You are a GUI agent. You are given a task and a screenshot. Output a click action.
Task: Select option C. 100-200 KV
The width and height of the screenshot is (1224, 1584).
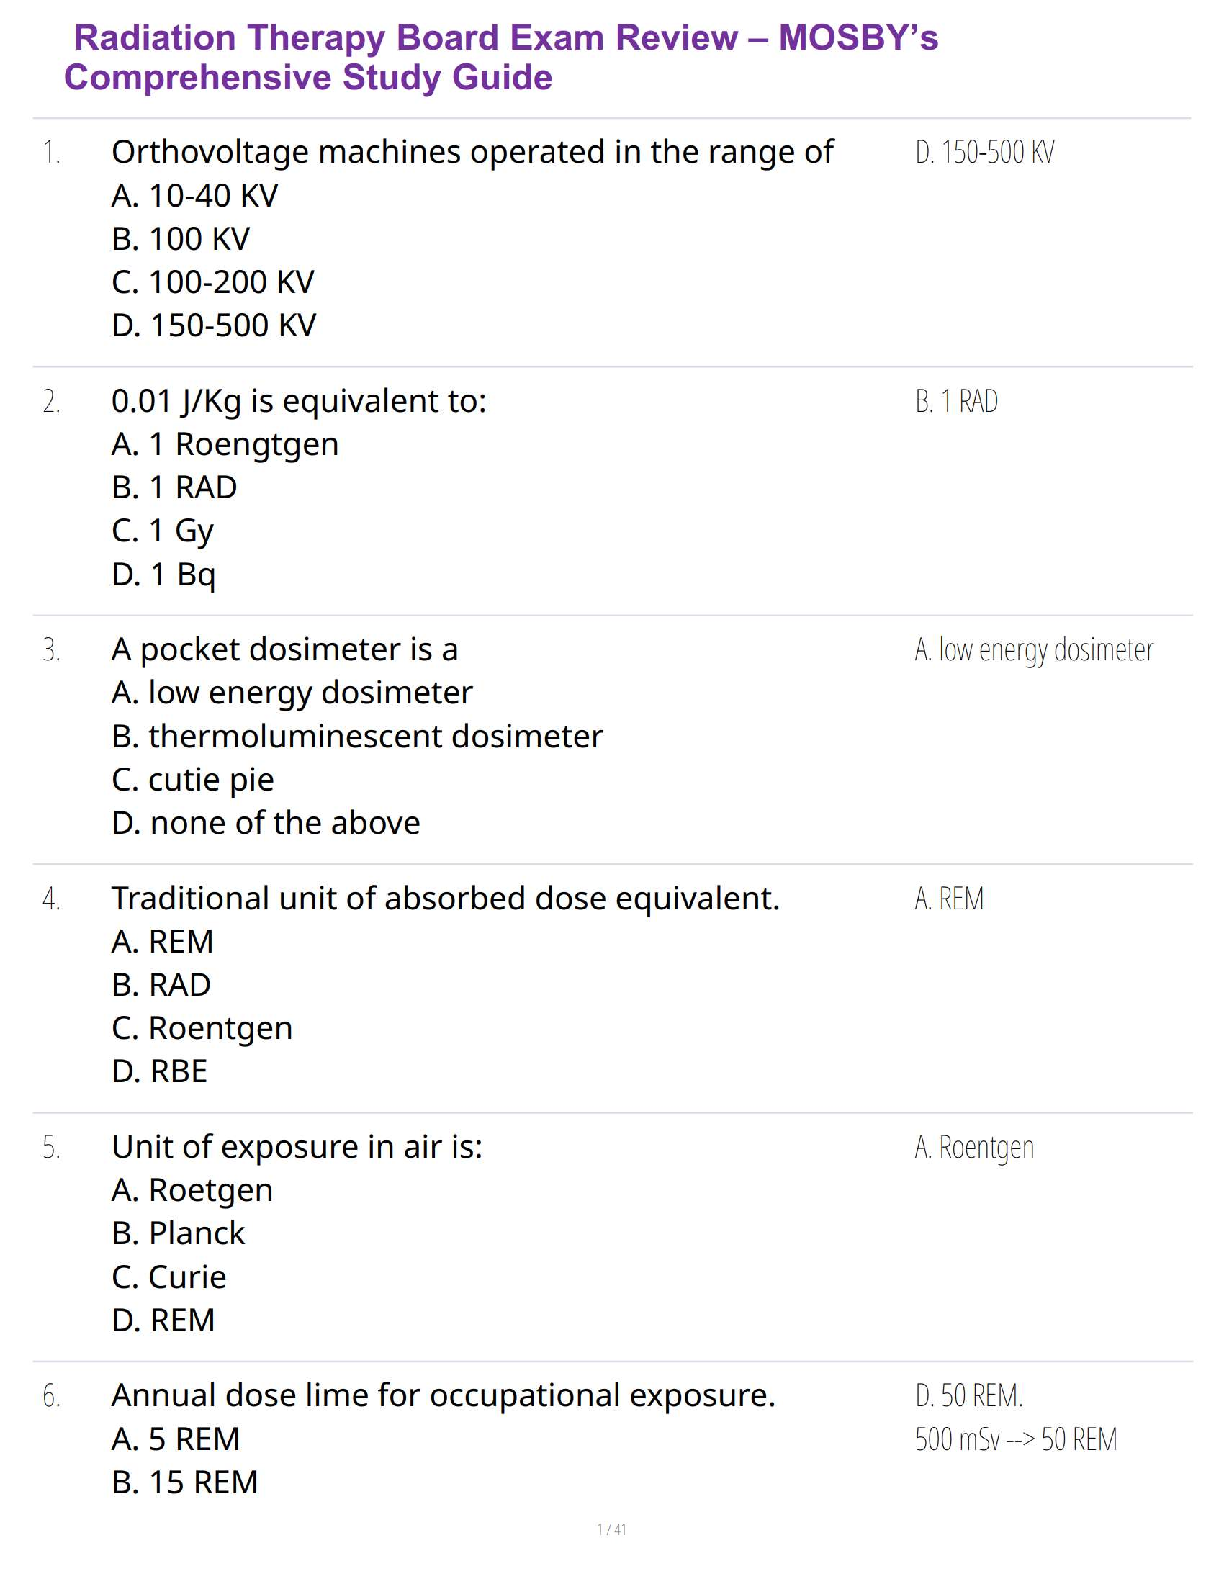213,282
